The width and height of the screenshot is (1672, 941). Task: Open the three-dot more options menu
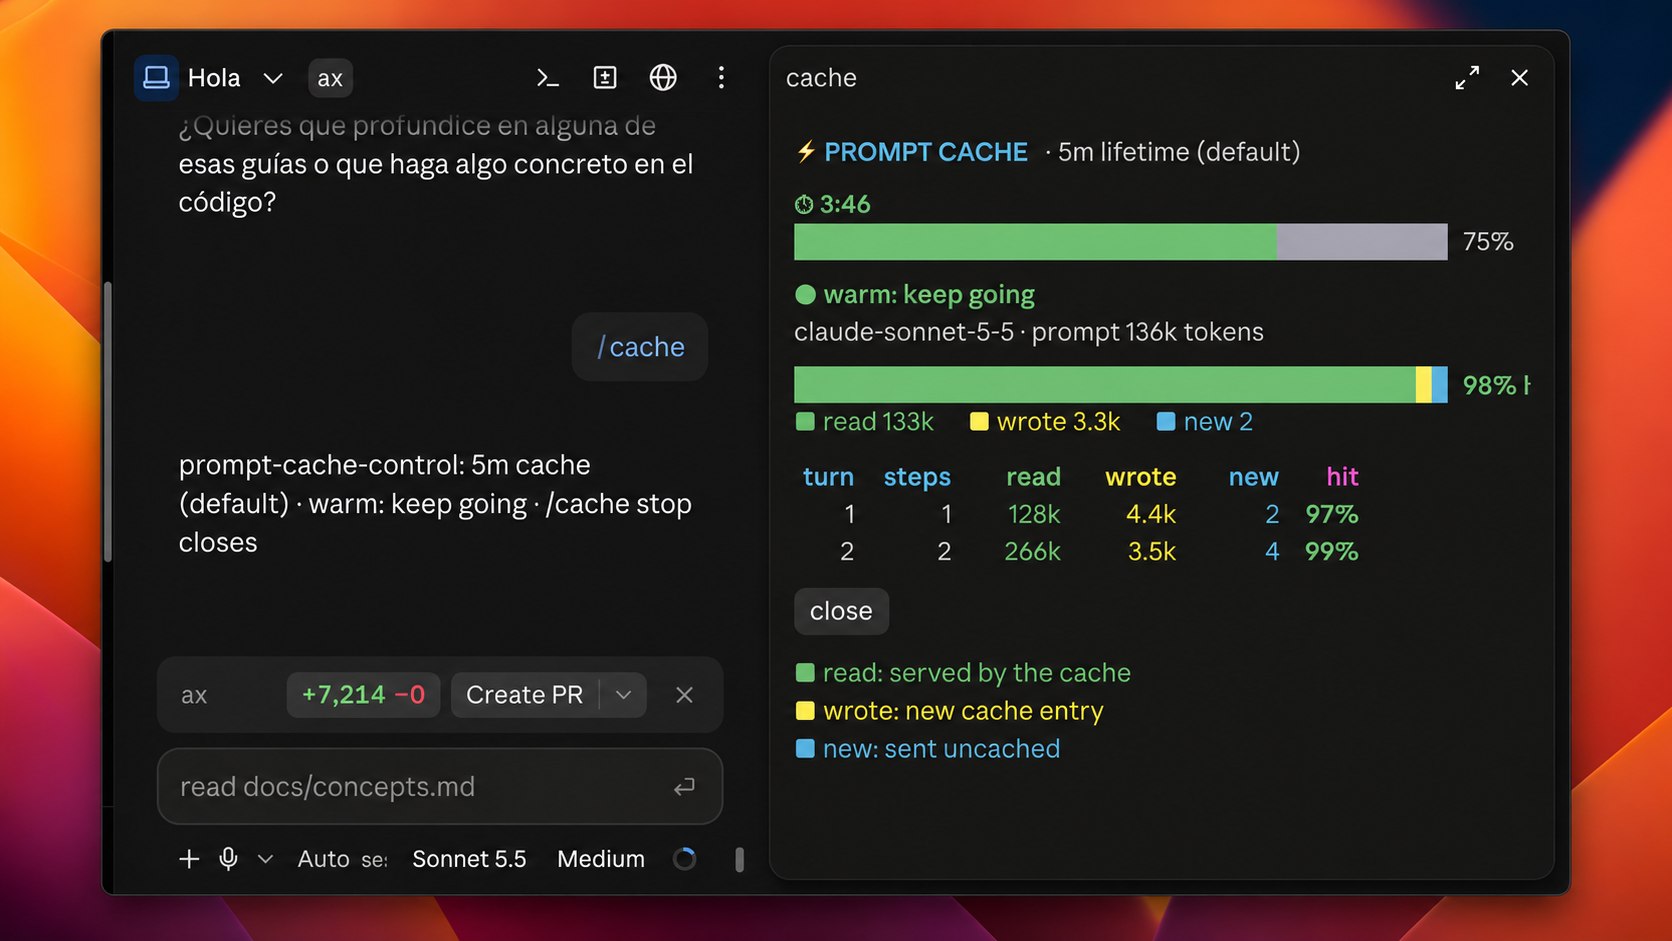coord(721,78)
